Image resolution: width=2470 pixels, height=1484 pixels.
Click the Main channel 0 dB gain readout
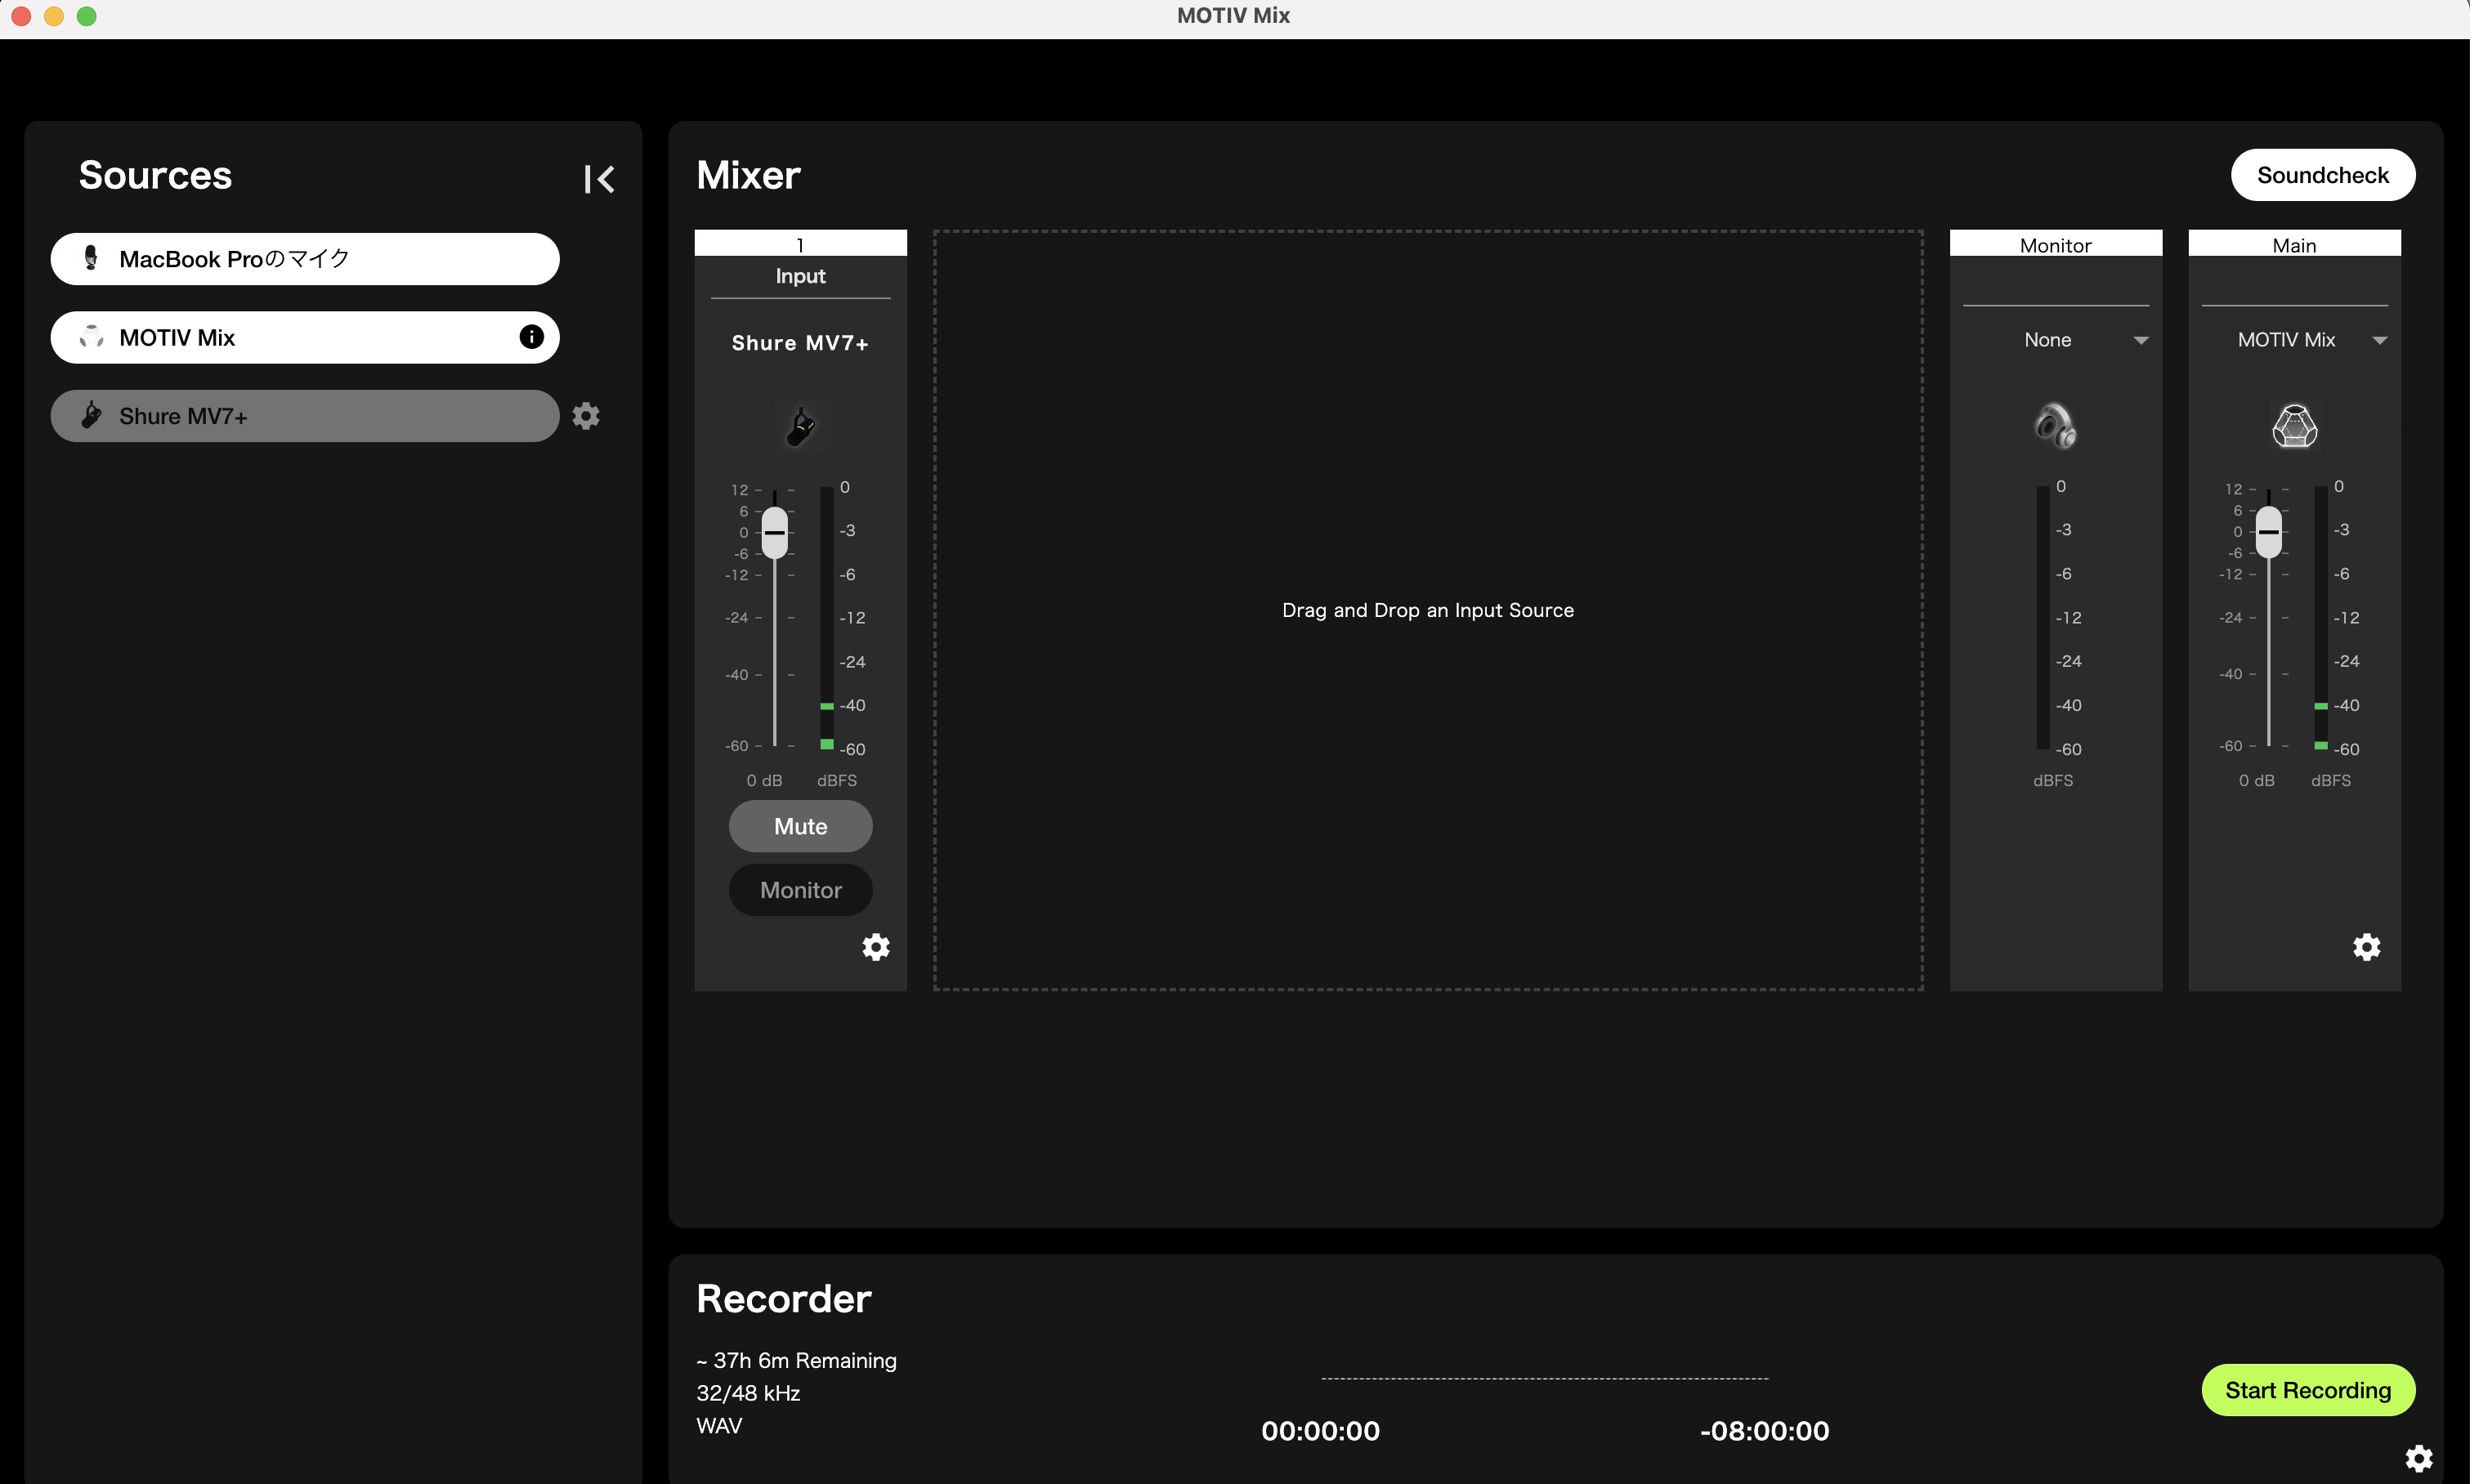click(x=2257, y=780)
